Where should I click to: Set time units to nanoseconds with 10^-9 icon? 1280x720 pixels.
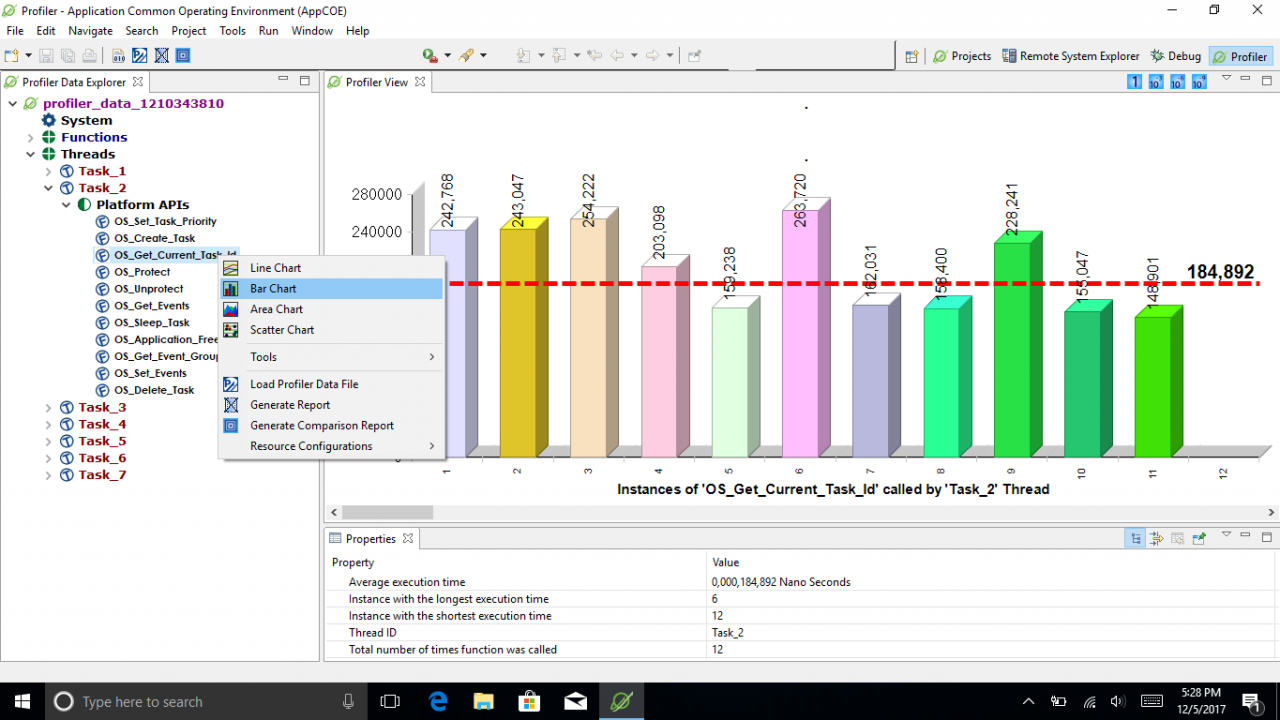pos(1199,81)
